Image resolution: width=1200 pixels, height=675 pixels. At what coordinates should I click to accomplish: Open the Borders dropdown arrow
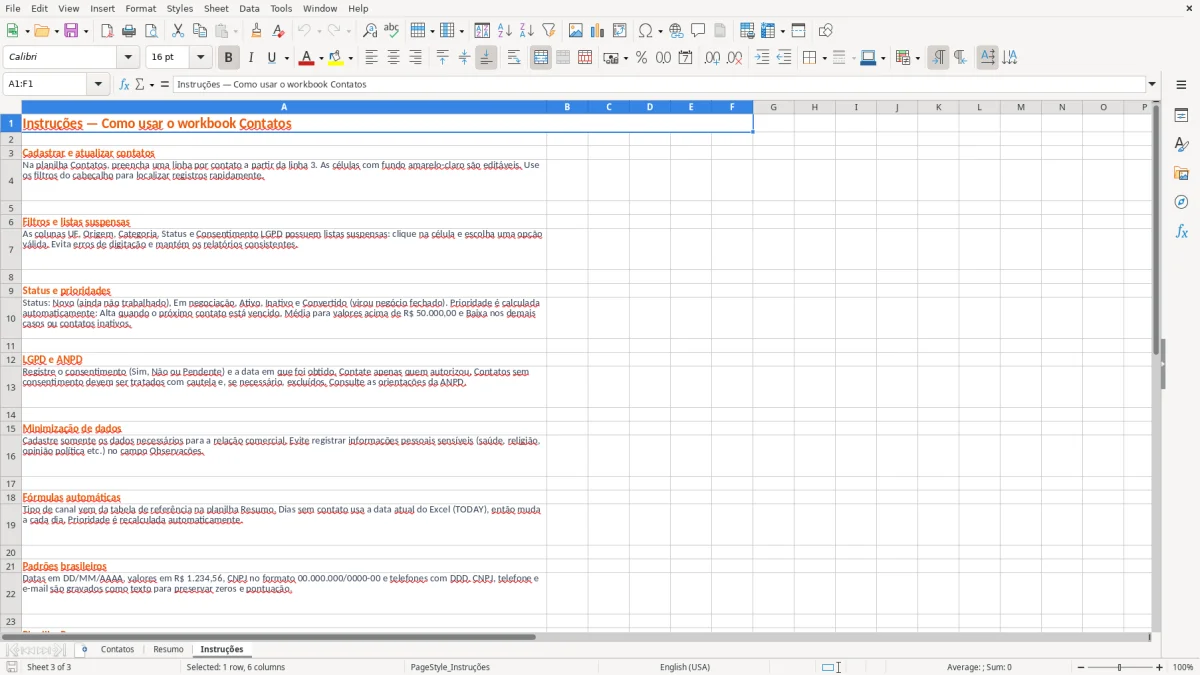coord(823,58)
